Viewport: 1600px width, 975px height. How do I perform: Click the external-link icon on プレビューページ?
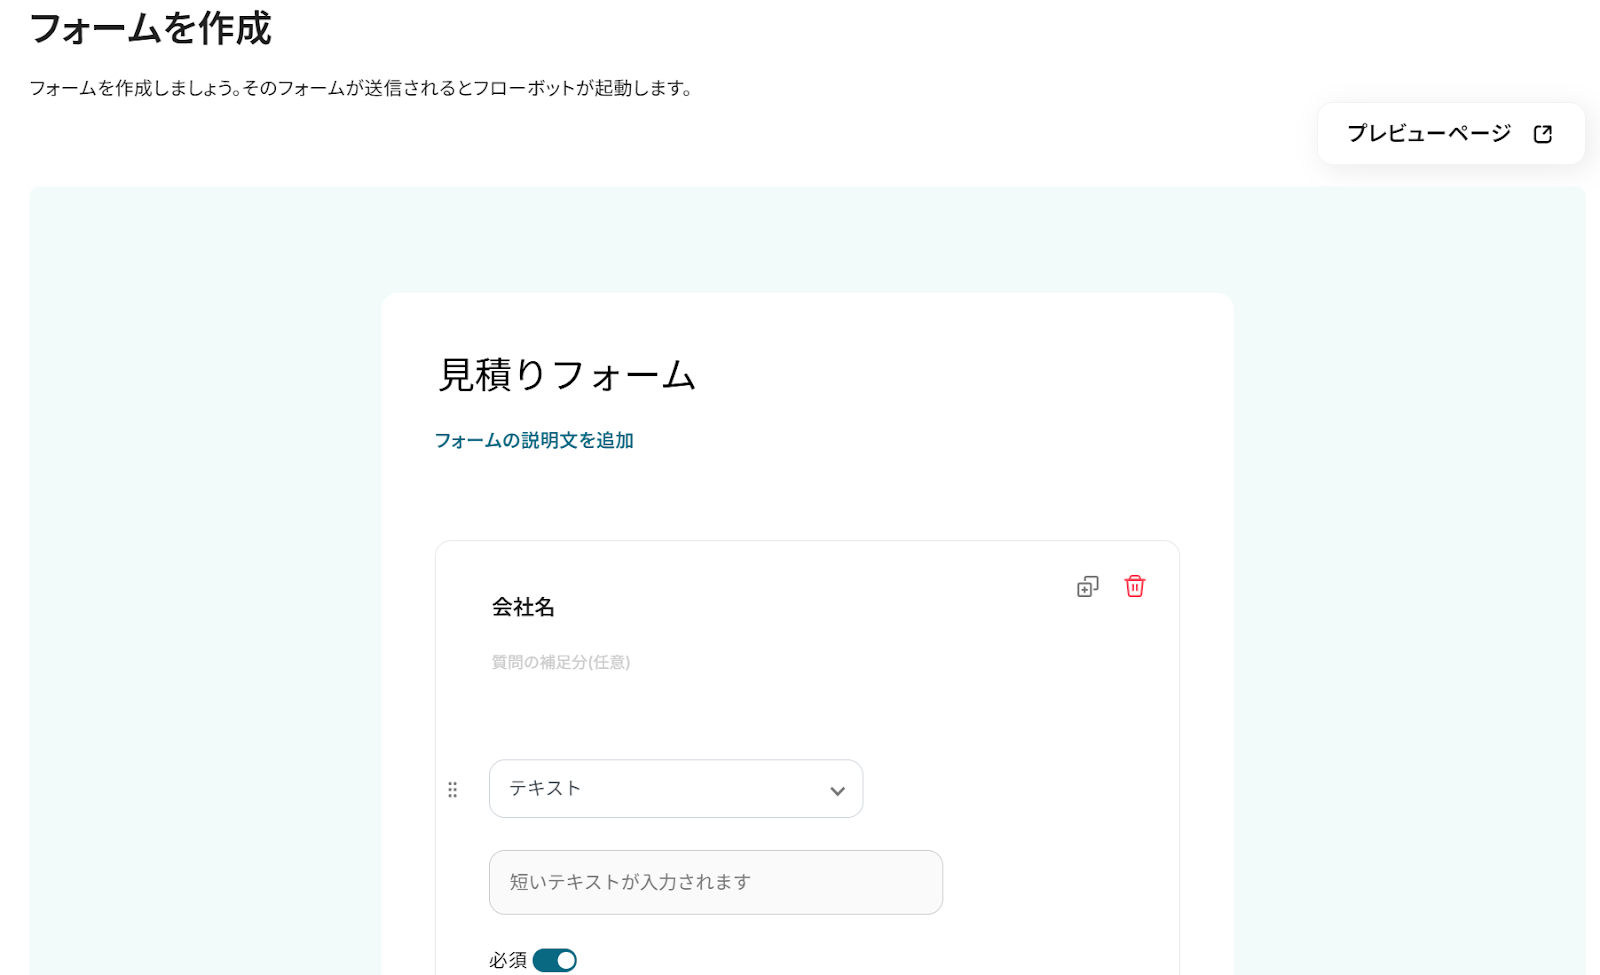pyautogui.click(x=1543, y=134)
